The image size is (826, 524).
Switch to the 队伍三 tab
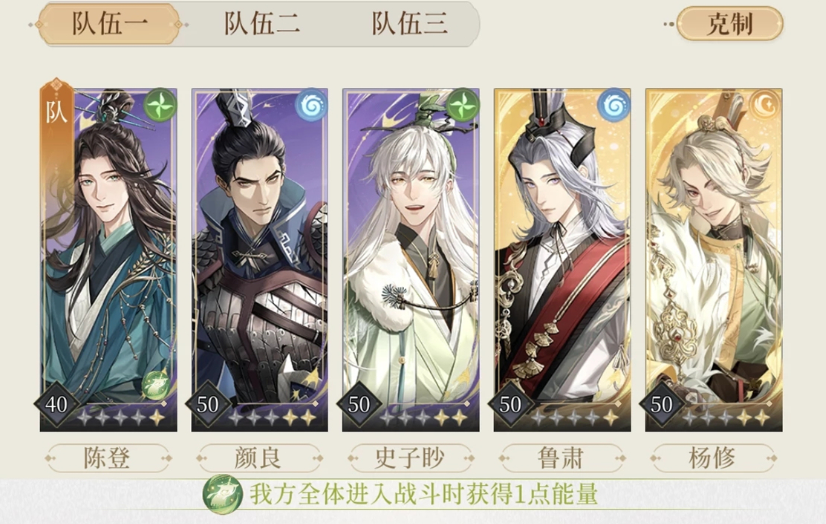(409, 24)
